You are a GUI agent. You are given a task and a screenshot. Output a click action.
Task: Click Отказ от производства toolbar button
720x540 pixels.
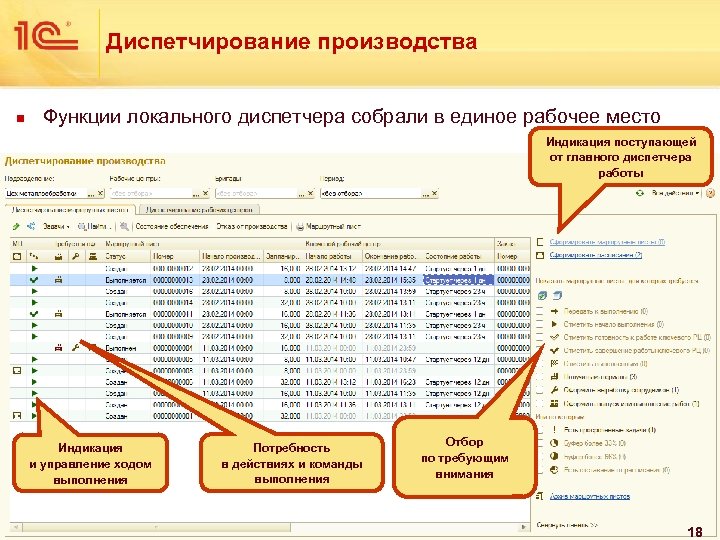click(252, 226)
